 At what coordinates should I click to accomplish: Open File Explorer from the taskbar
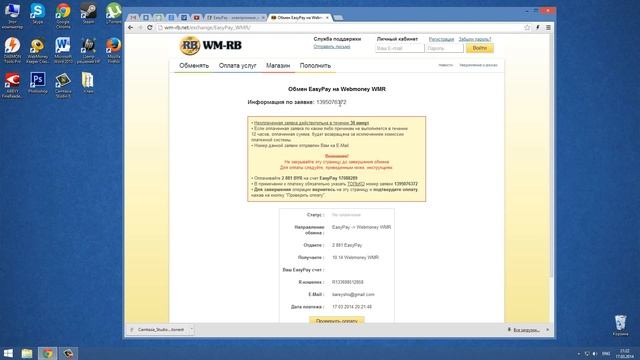point(27,353)
